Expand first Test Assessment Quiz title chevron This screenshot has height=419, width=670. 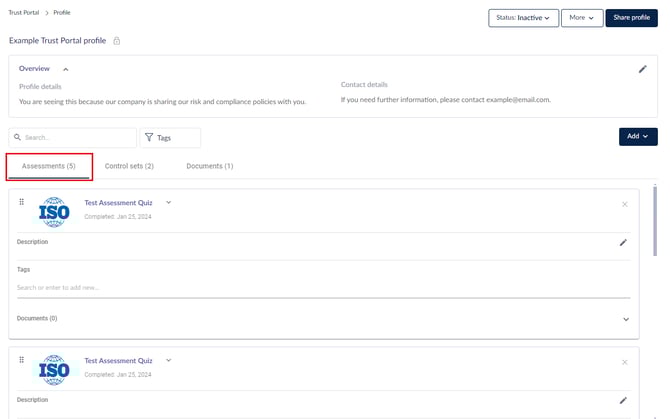point(169,203)
